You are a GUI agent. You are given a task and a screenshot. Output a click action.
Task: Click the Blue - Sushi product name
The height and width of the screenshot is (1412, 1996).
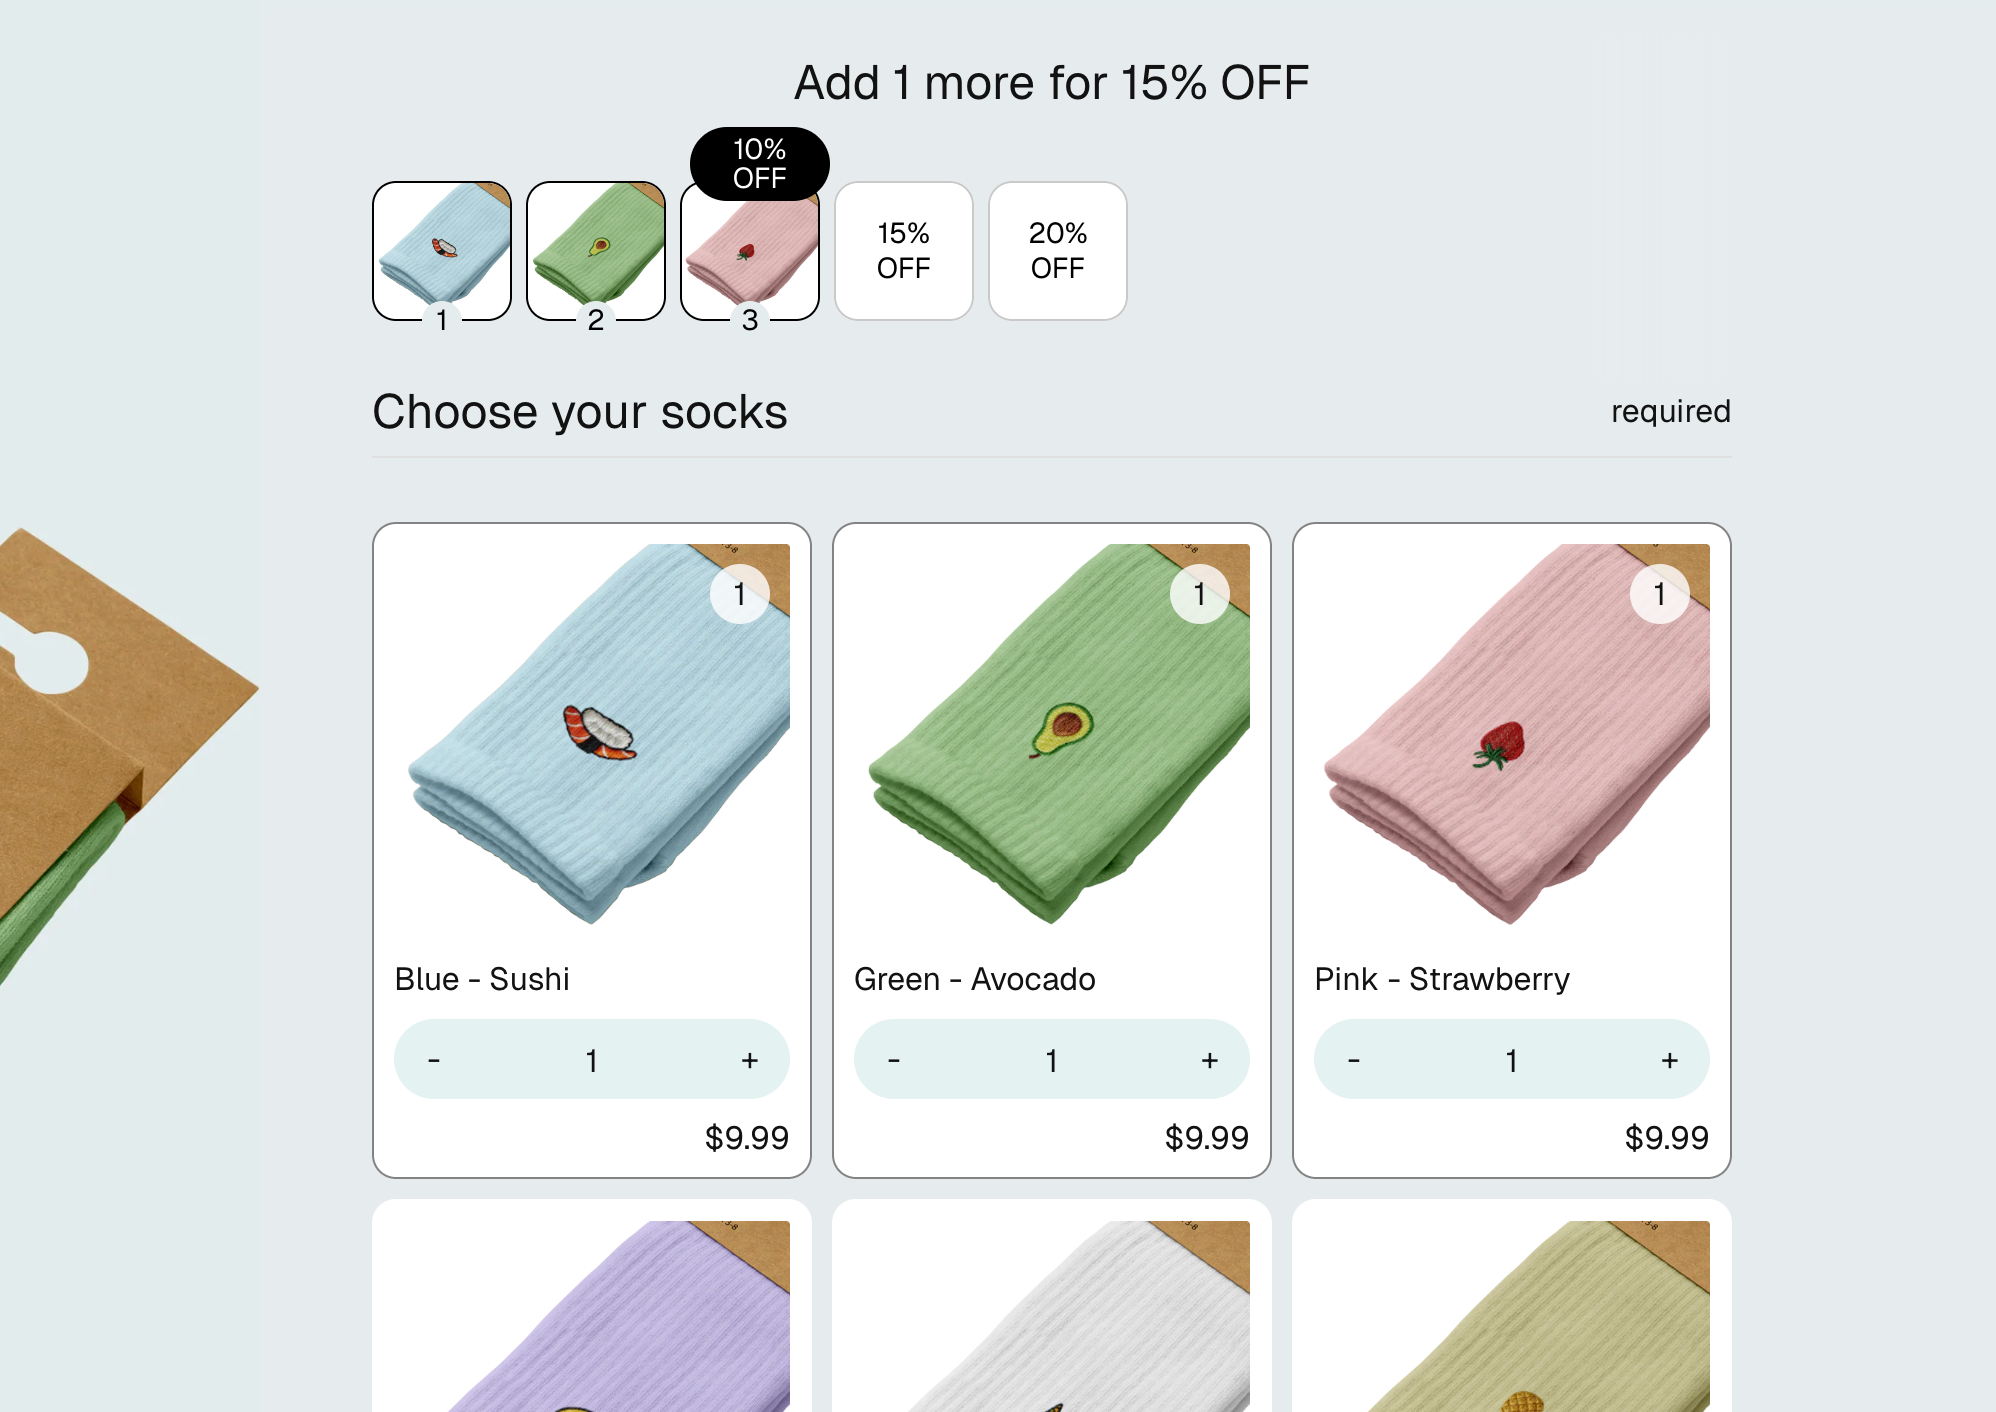click(x=482, y=979)
